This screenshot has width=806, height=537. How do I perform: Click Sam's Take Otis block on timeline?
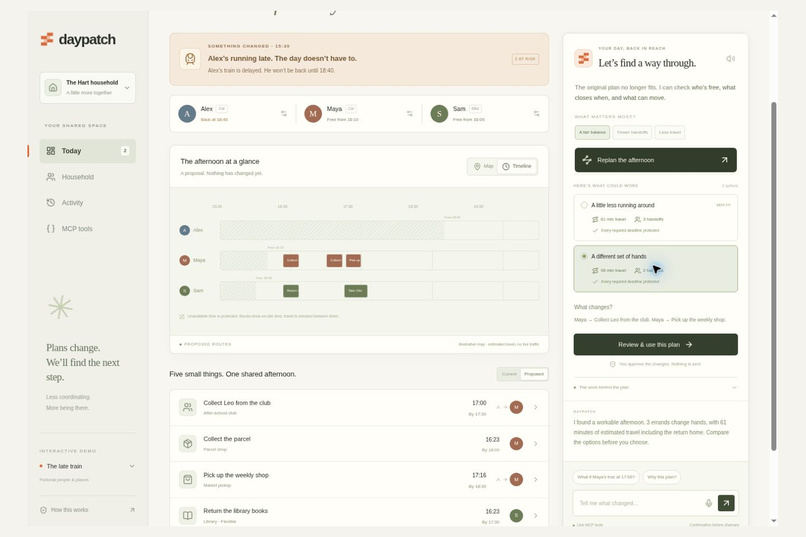pyautogui.click(x=356, y=291)
